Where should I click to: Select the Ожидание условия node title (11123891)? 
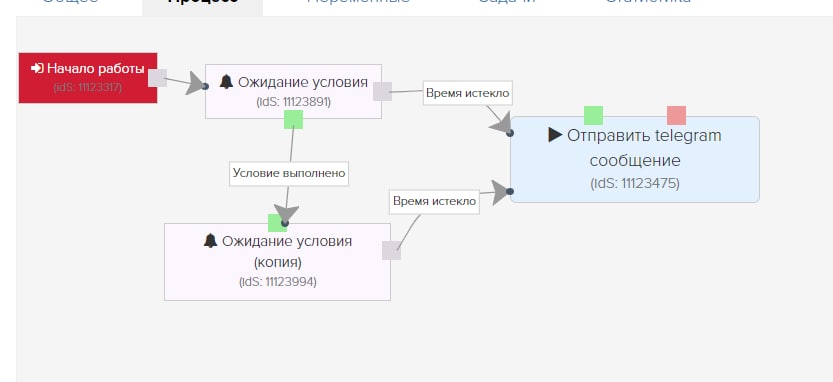(x=303, y=82)
